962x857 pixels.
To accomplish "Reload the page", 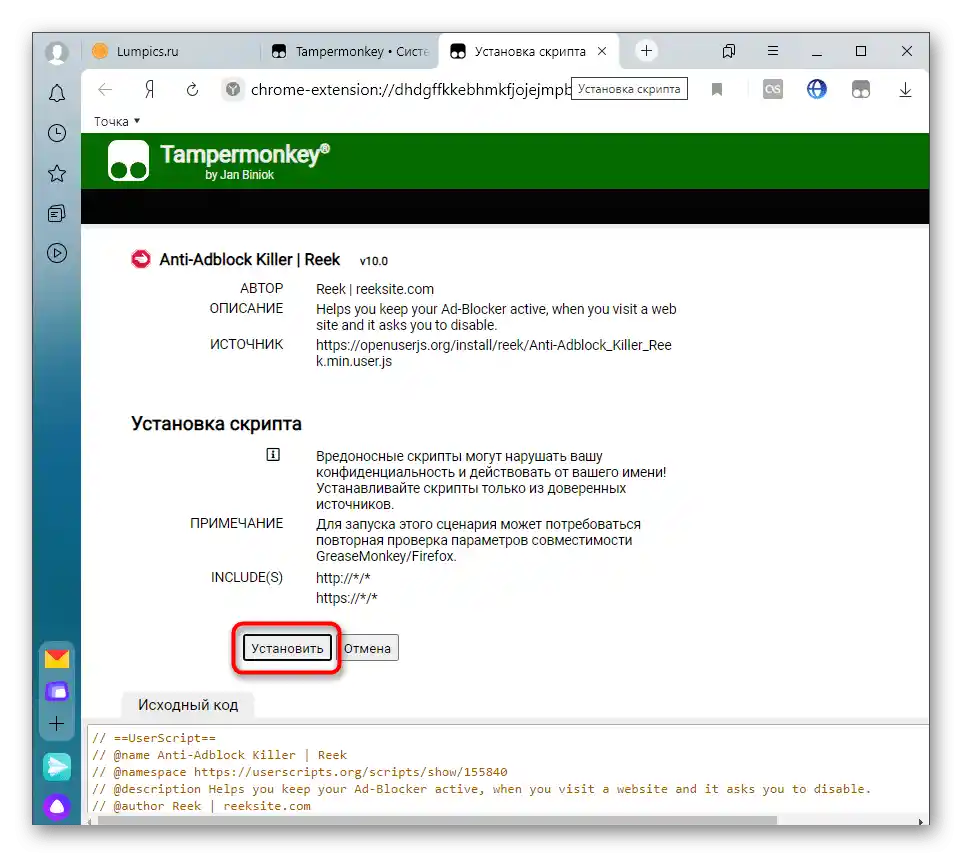I will click(x=193, y=90).
